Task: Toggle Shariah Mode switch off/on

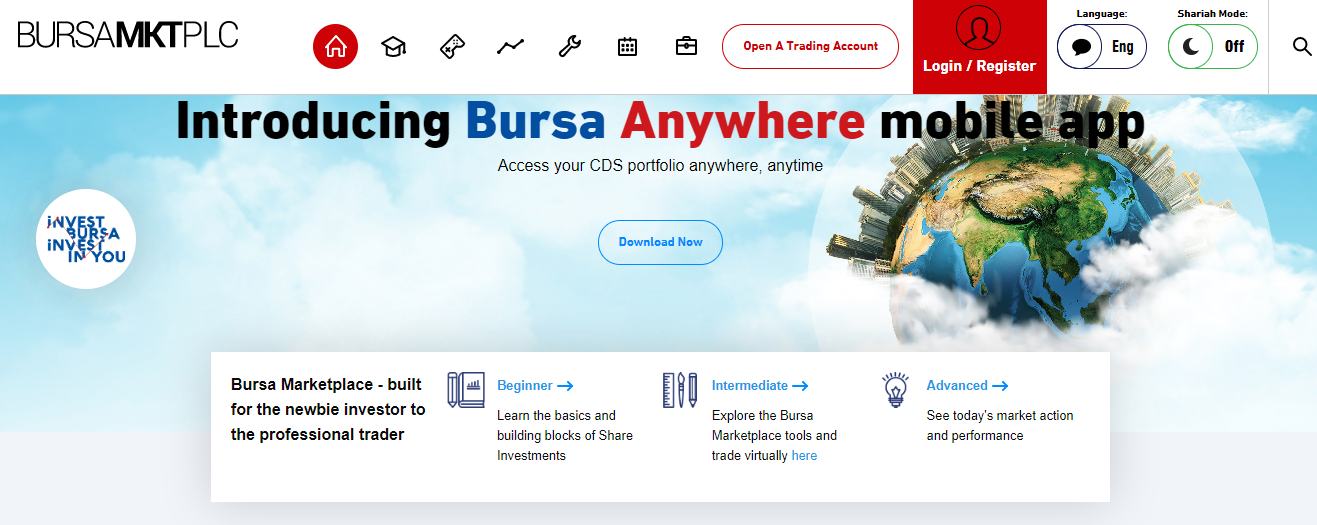Action: pyautogui.click(x=1212, y=47)
